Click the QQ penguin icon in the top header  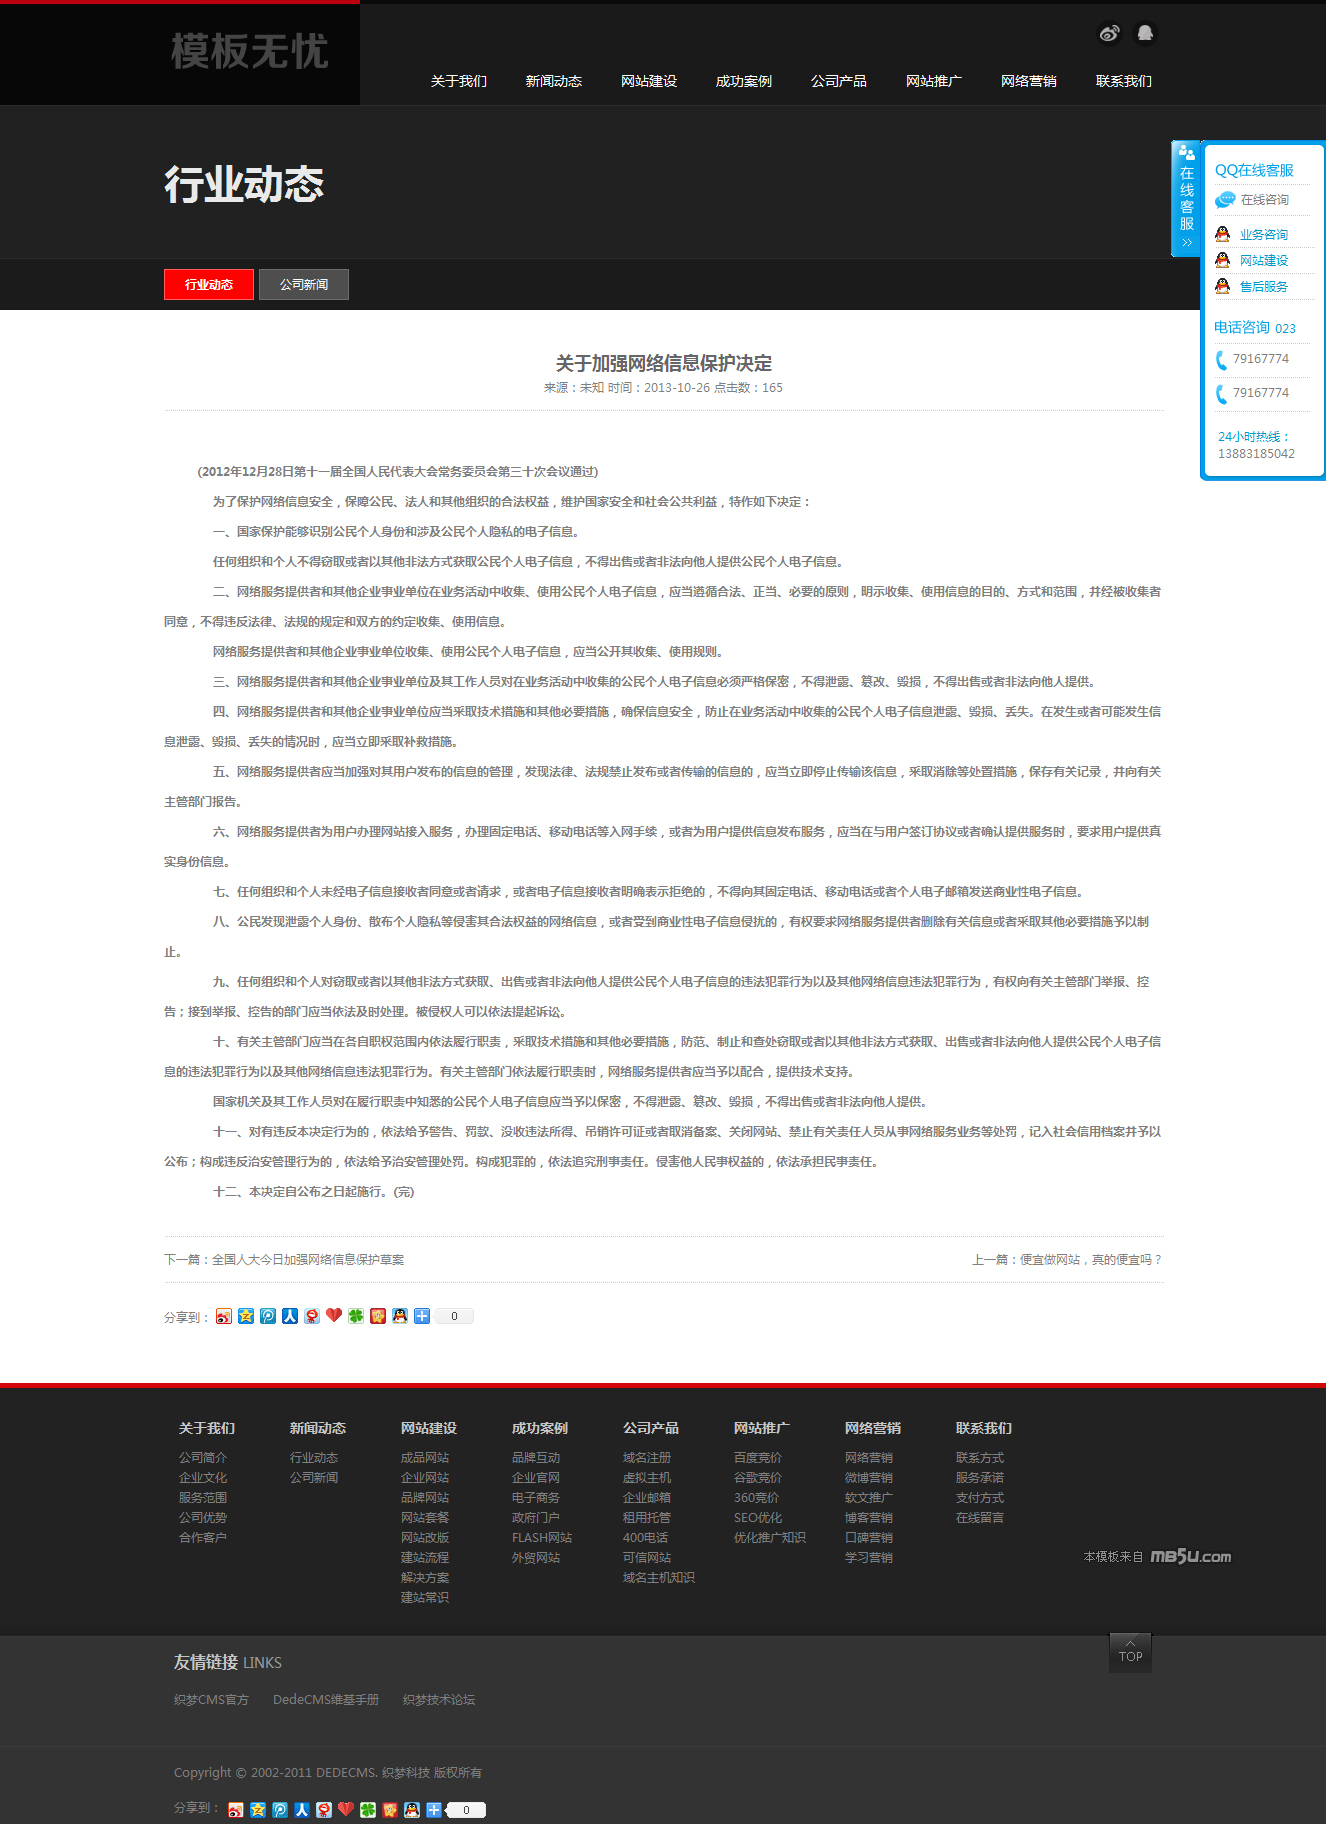pyautogui.click(x=1145, y=34)
